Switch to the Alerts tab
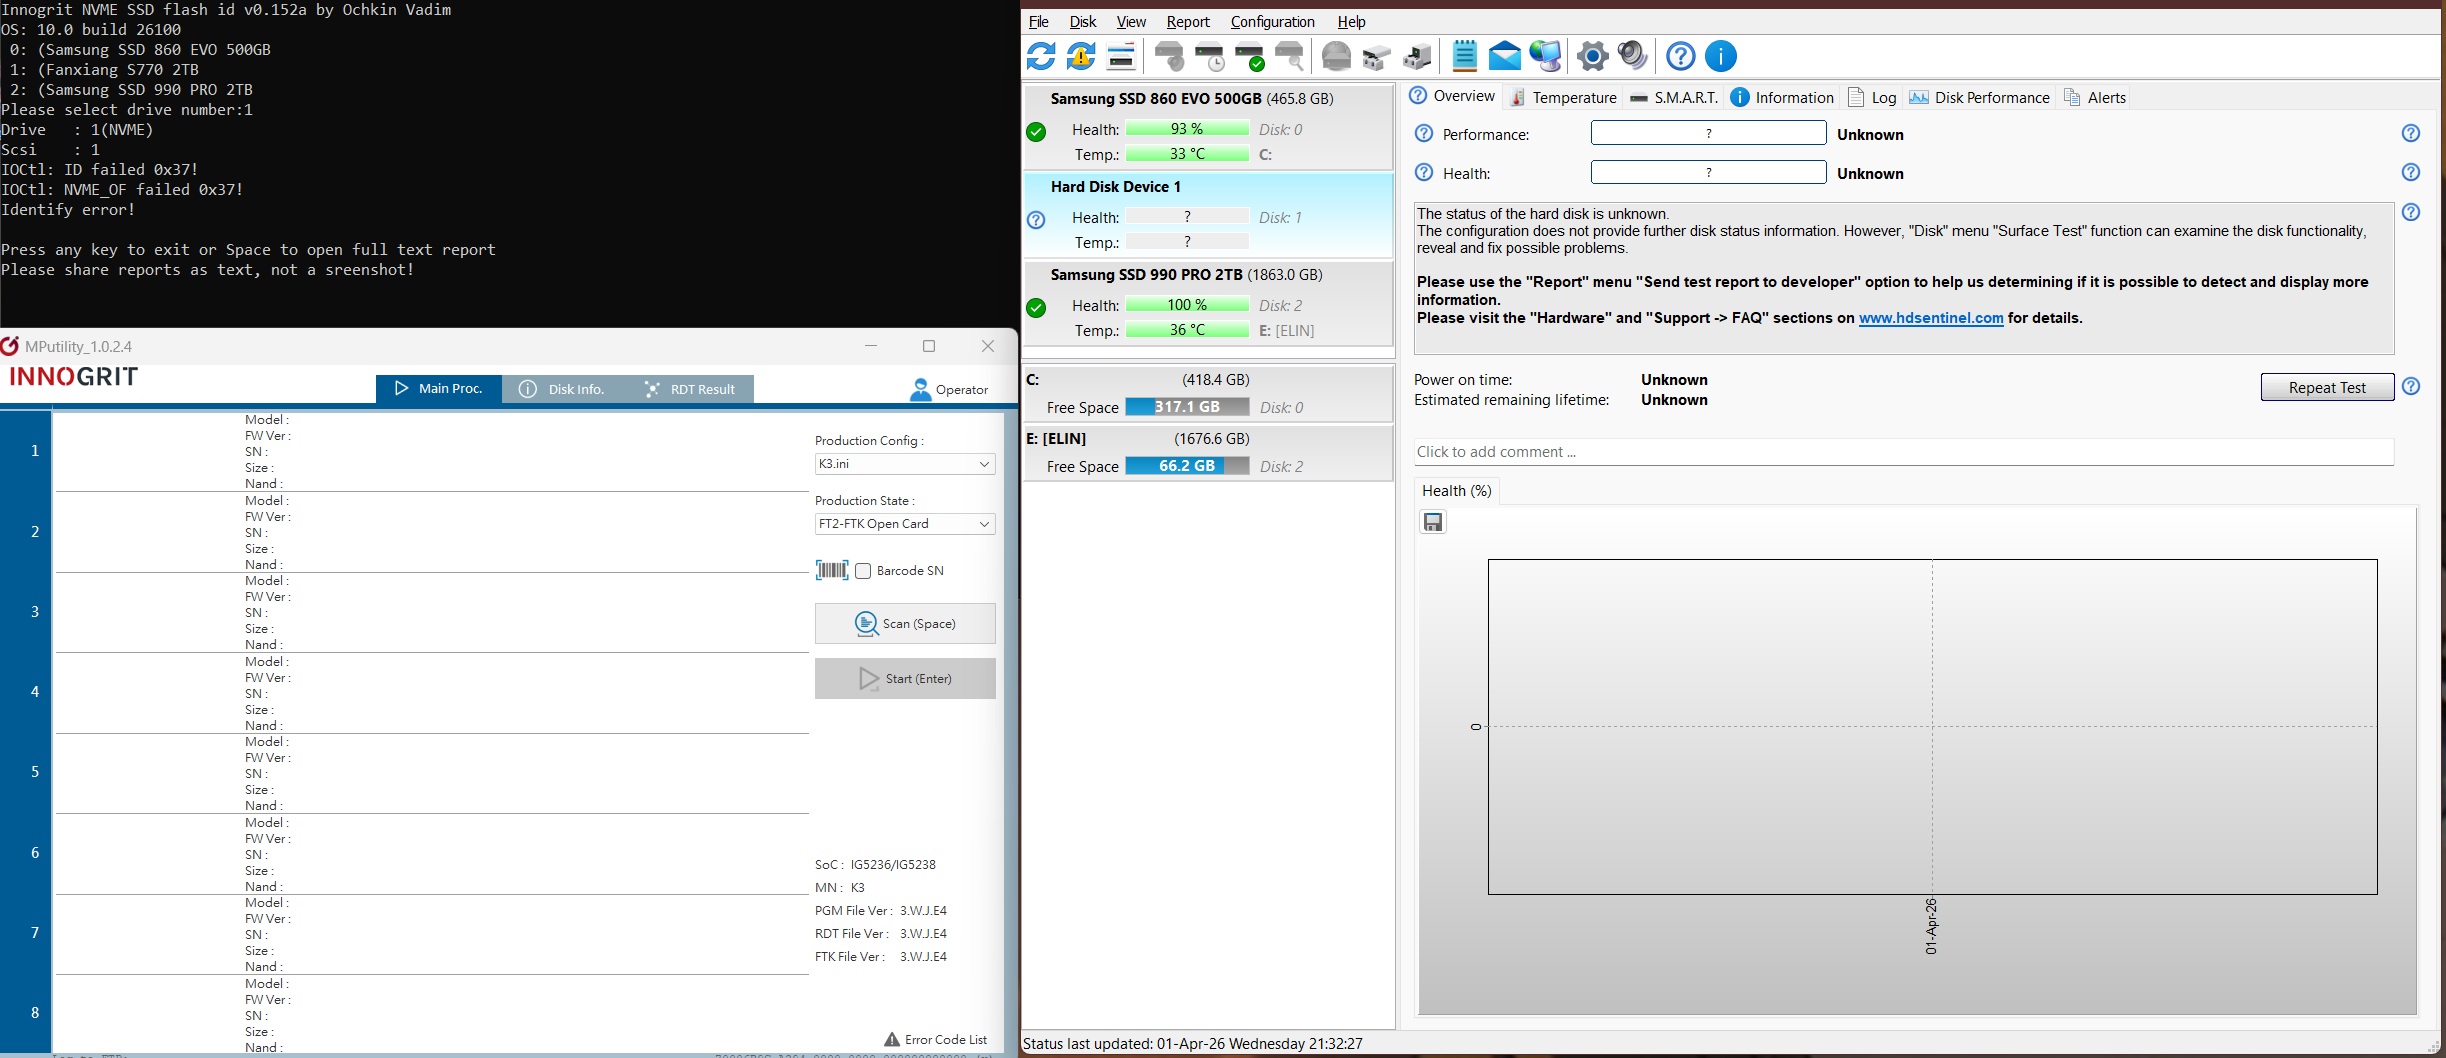 (x=2094, y=97)
